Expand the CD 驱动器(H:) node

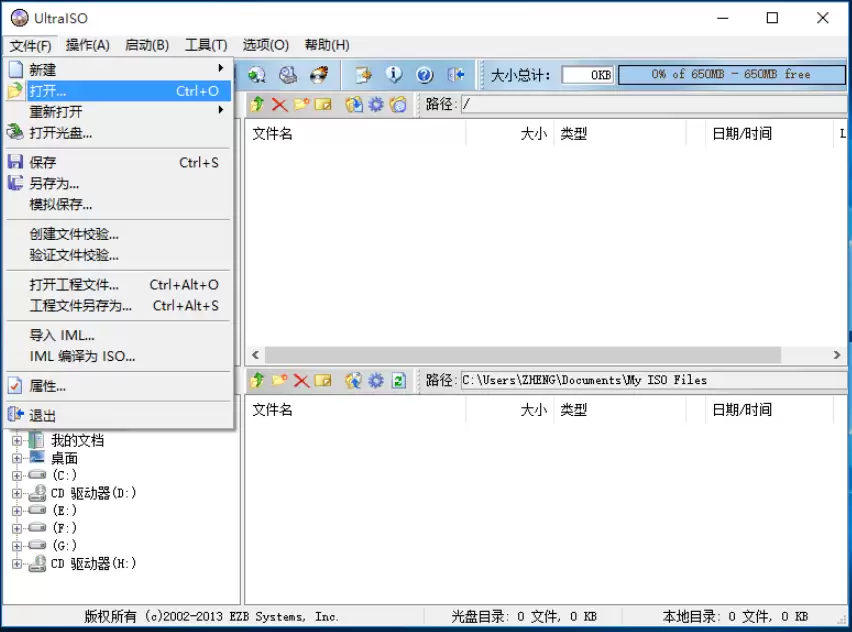[x=17, y=564]
